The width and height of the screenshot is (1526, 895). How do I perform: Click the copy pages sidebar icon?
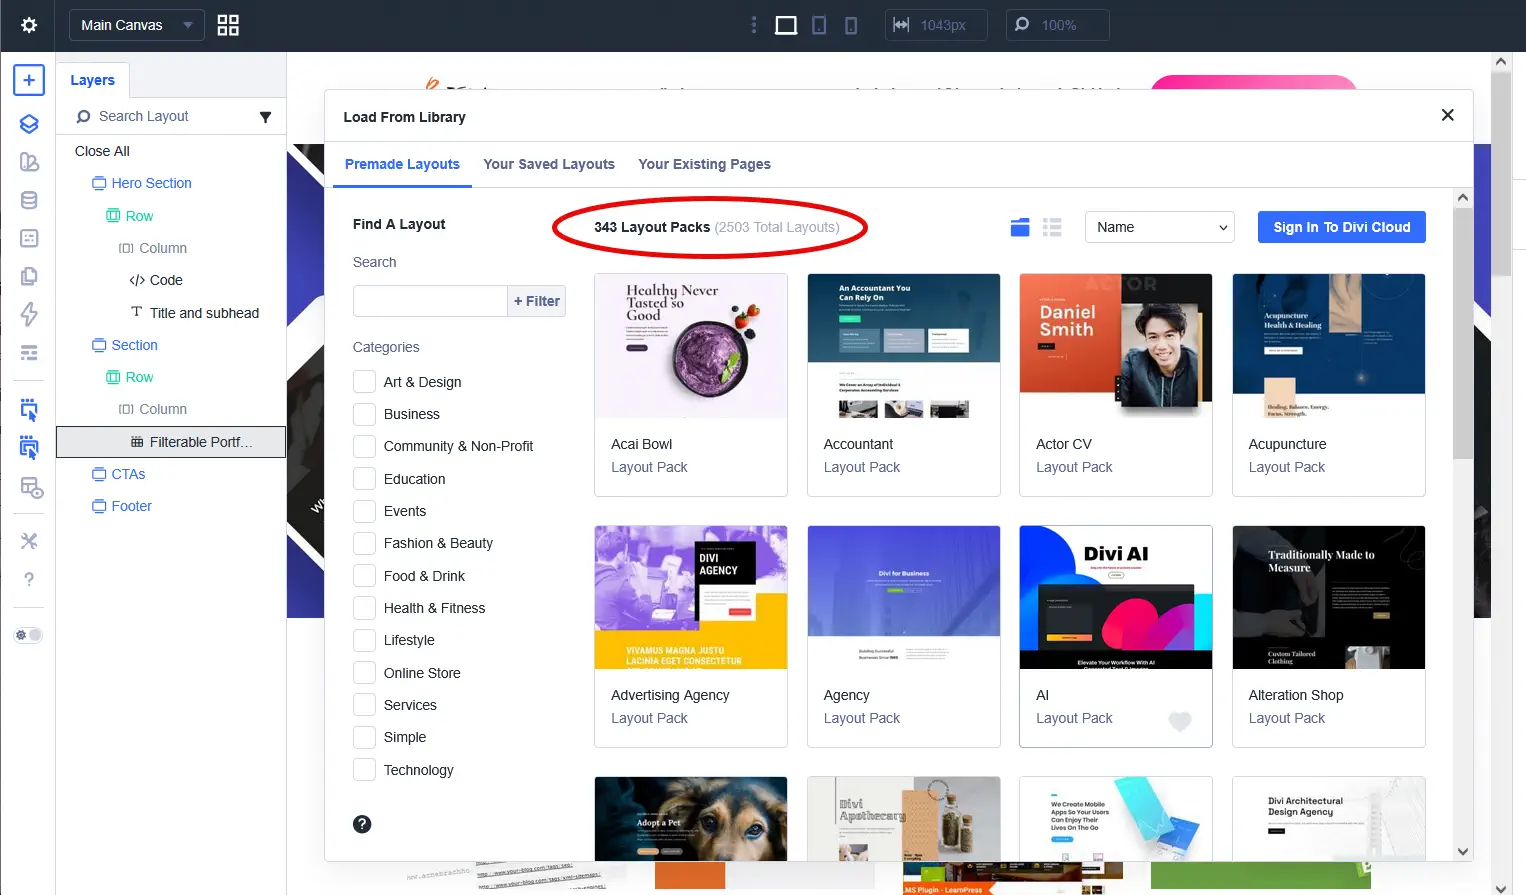tap(29, 276)
